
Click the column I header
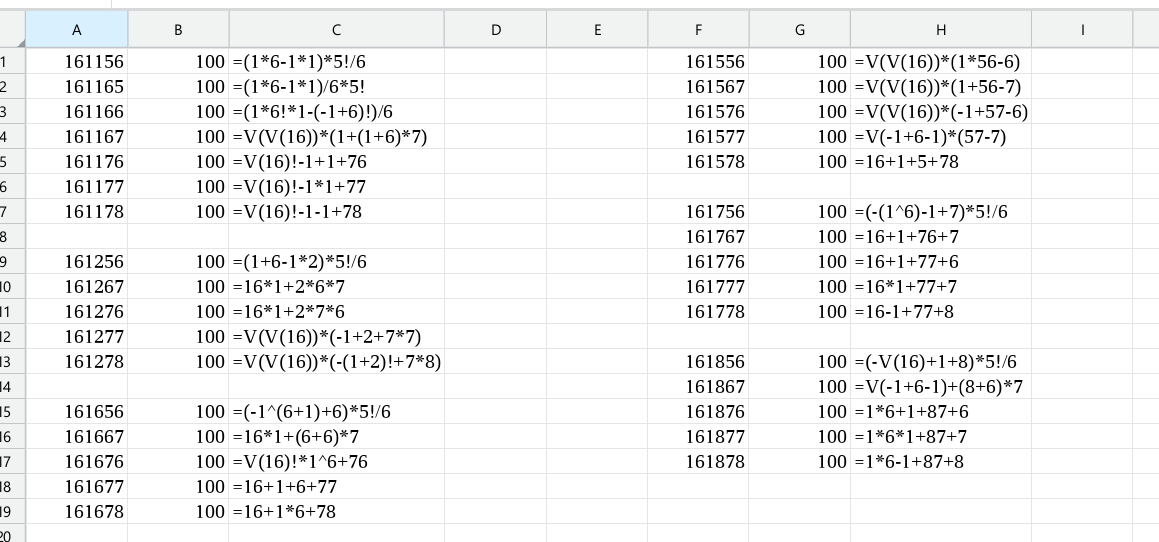(x=1081, y=30)
